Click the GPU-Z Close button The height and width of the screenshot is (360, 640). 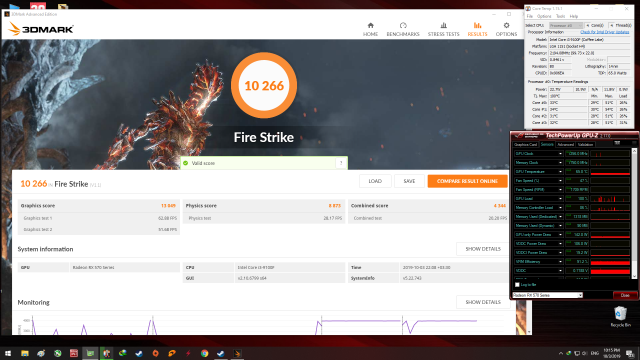coord(624,295)
